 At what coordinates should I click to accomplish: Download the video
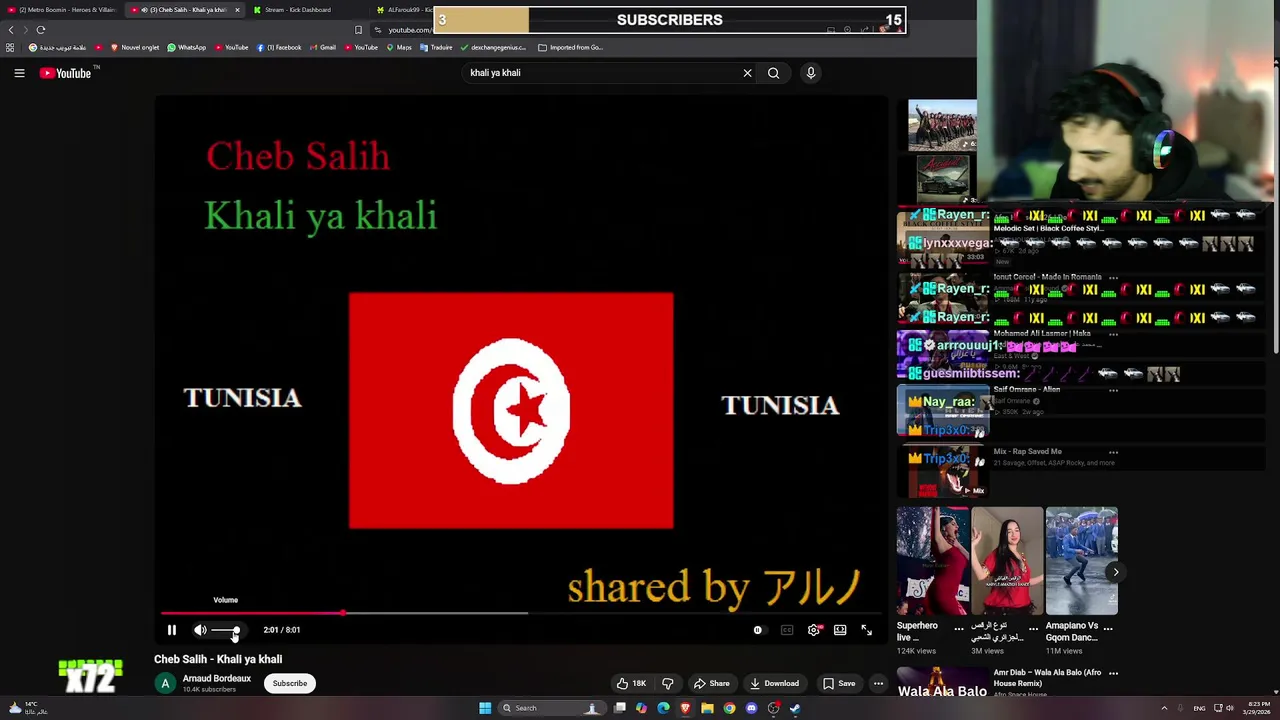click(x=775, y=683)
